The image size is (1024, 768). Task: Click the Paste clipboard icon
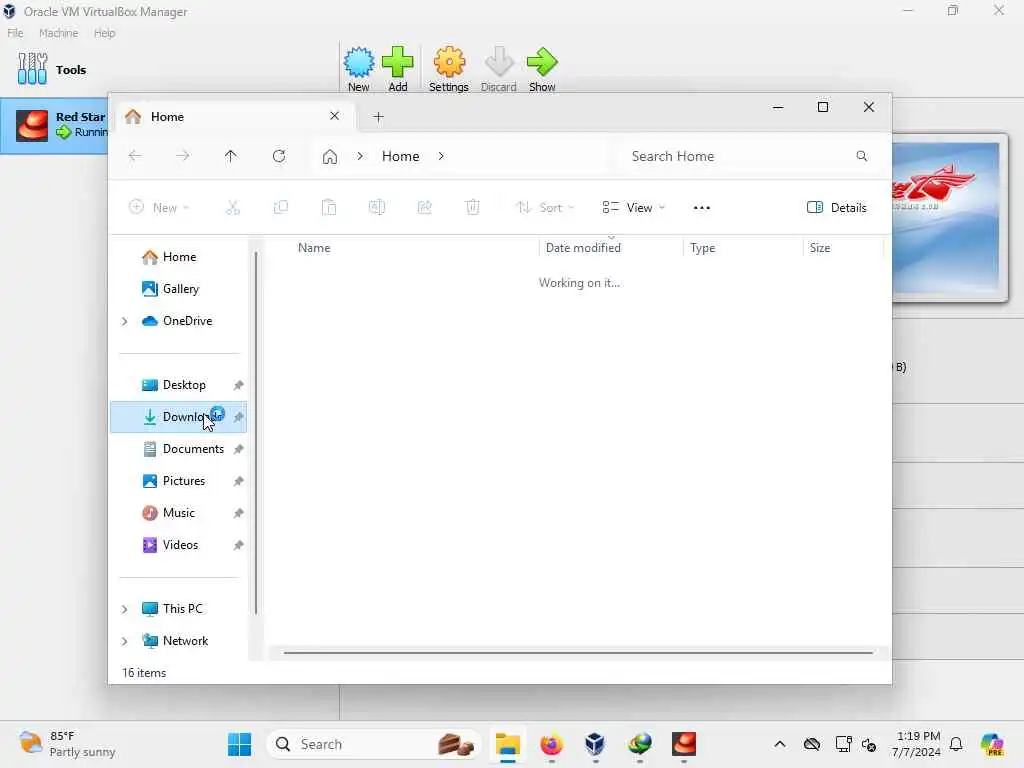(x=328, y=208)
